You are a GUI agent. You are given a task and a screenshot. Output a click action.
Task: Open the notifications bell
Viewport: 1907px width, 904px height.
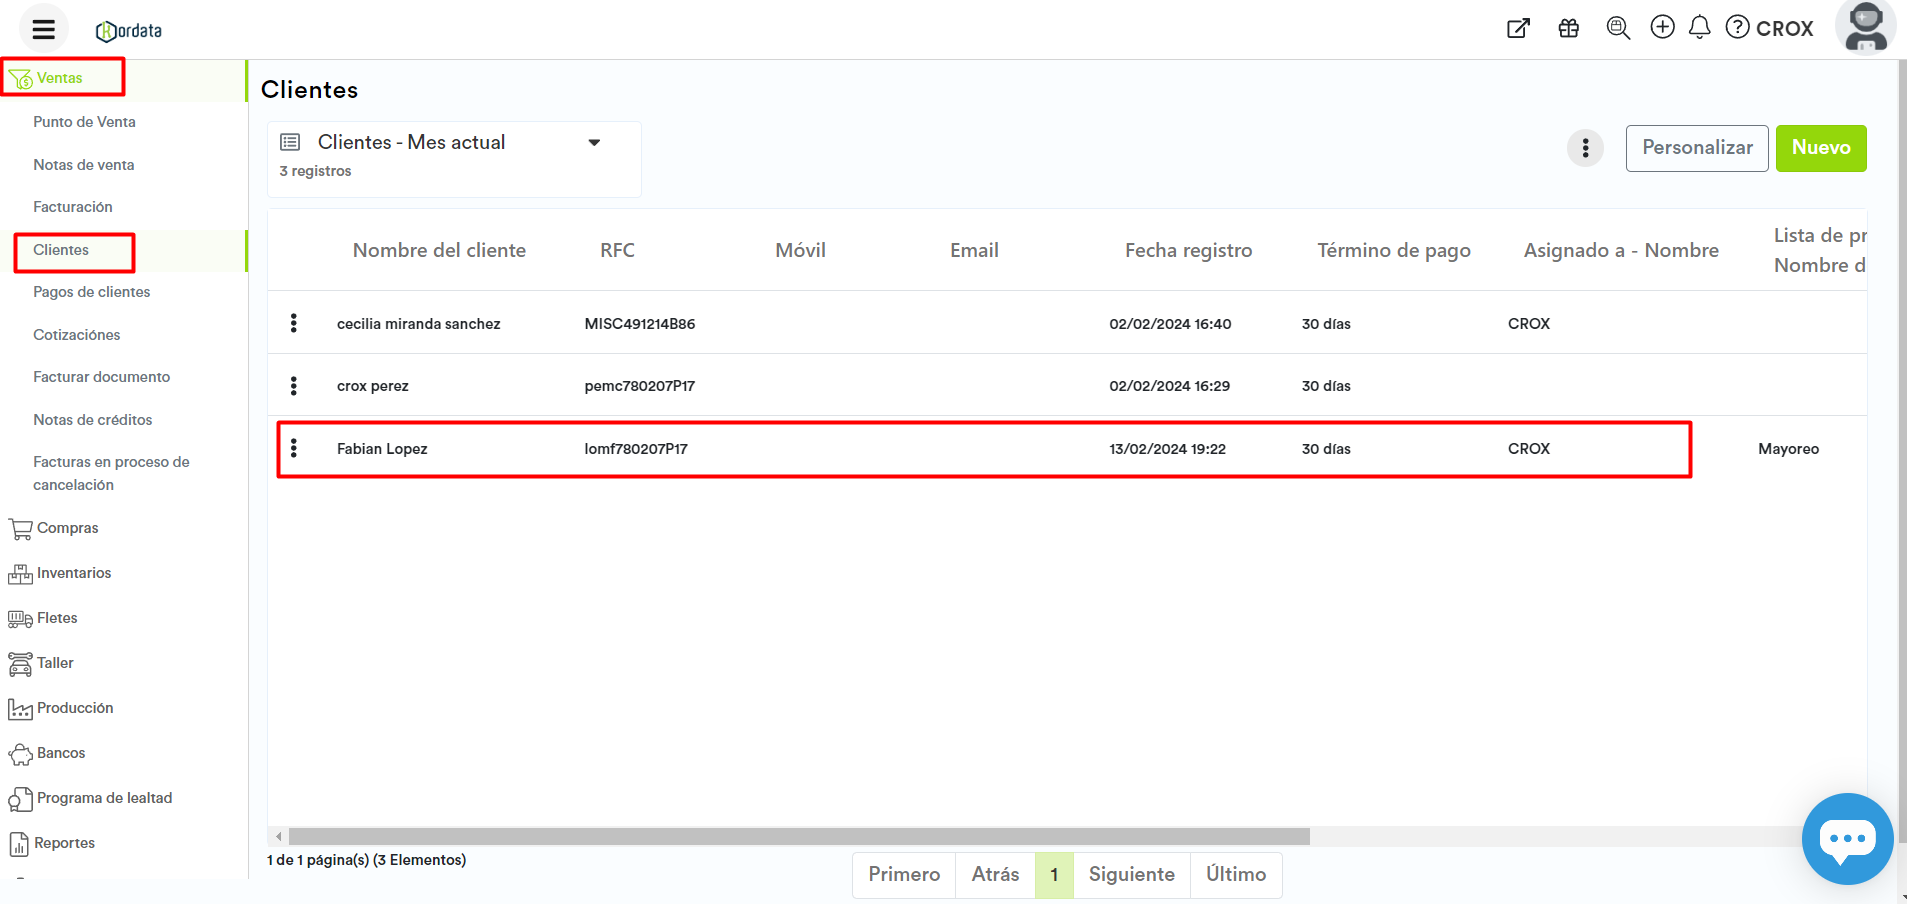click(1699, 27)
